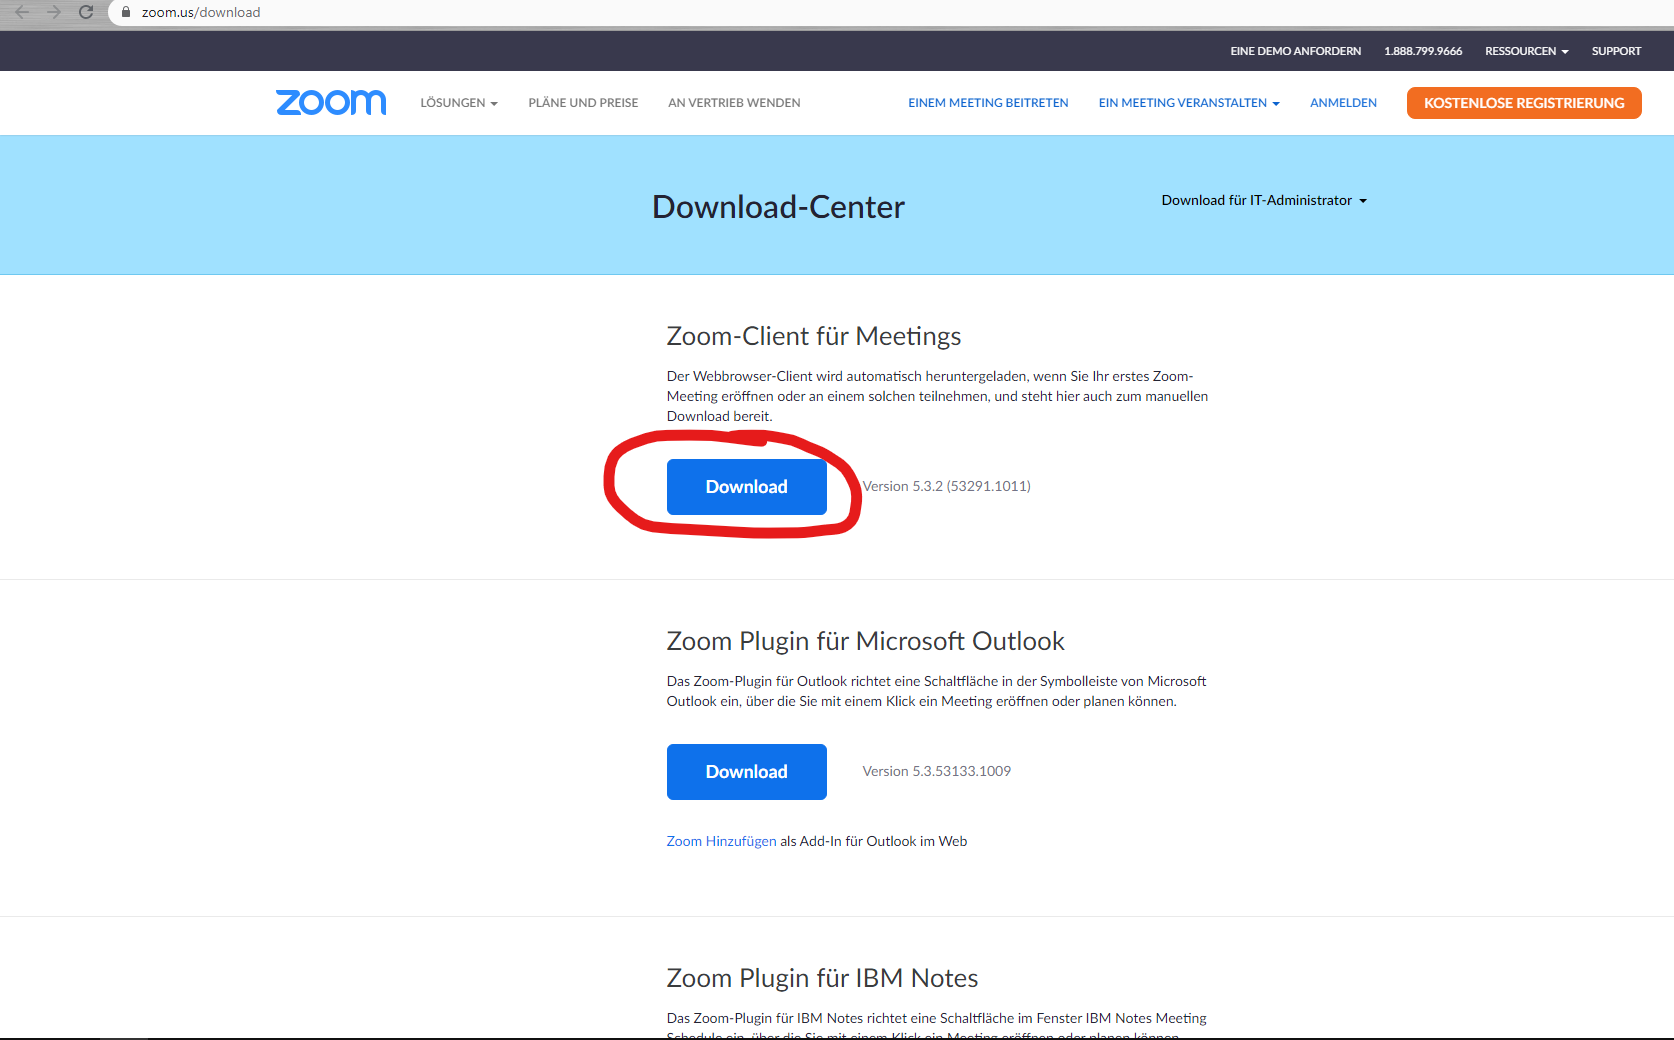
Task: Expand Download für IT-Administrator dropdown
Action: coord(1264,200)
